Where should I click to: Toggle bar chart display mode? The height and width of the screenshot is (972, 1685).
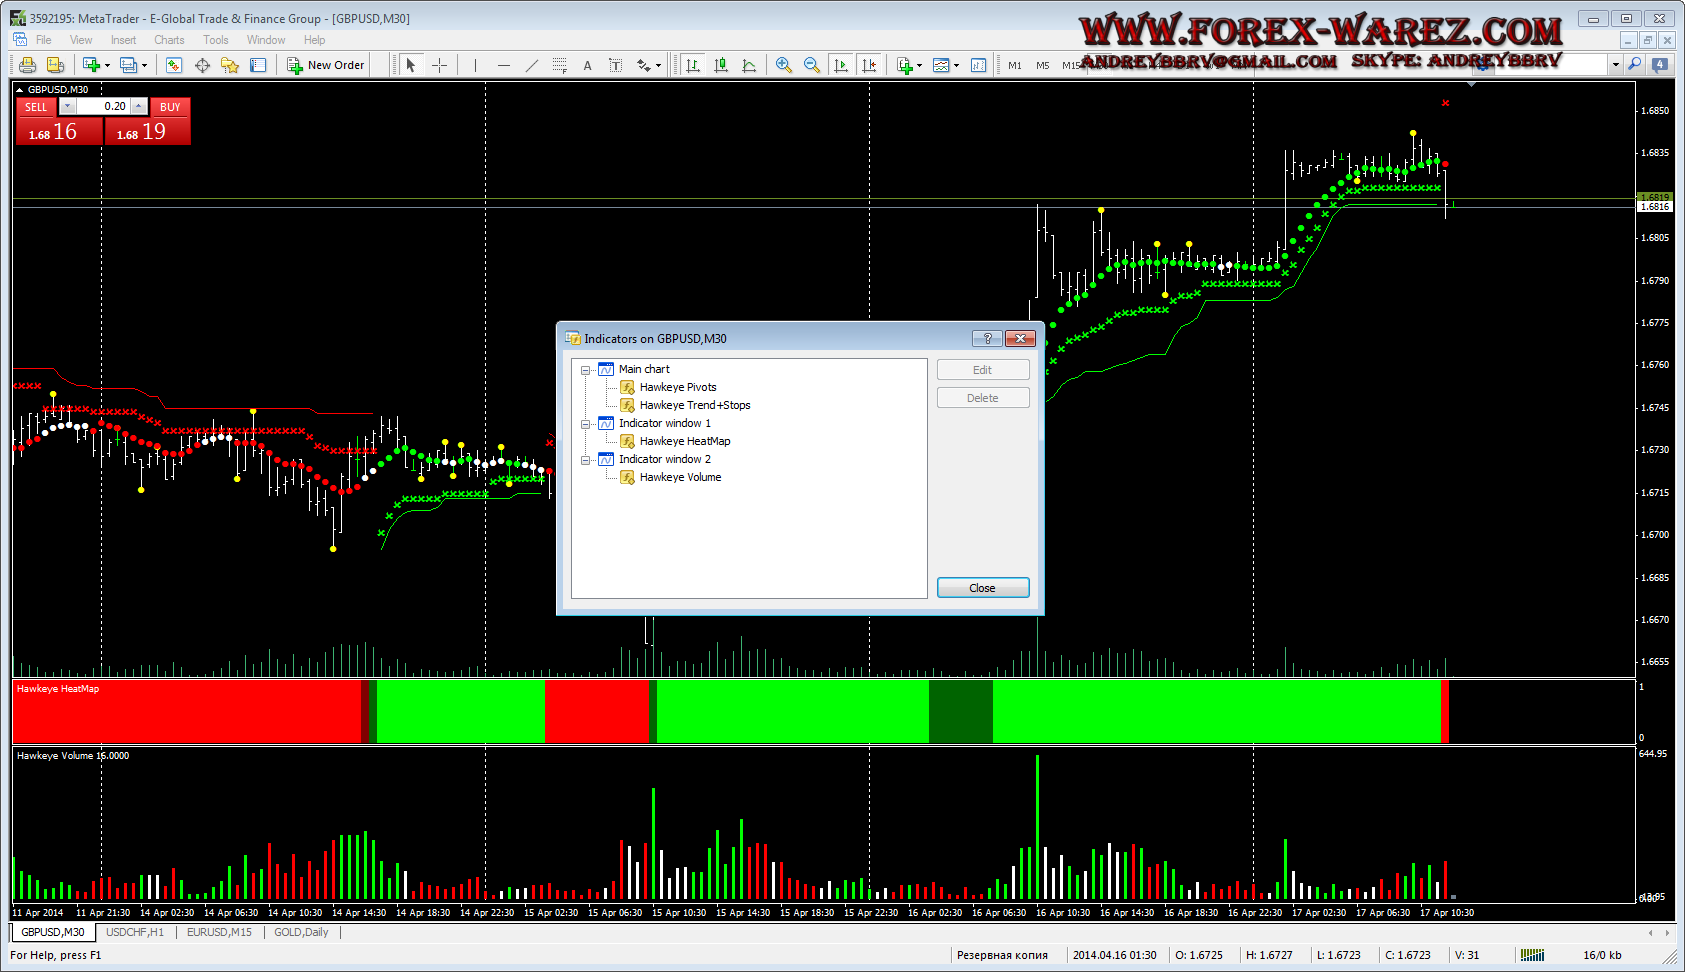693,65
